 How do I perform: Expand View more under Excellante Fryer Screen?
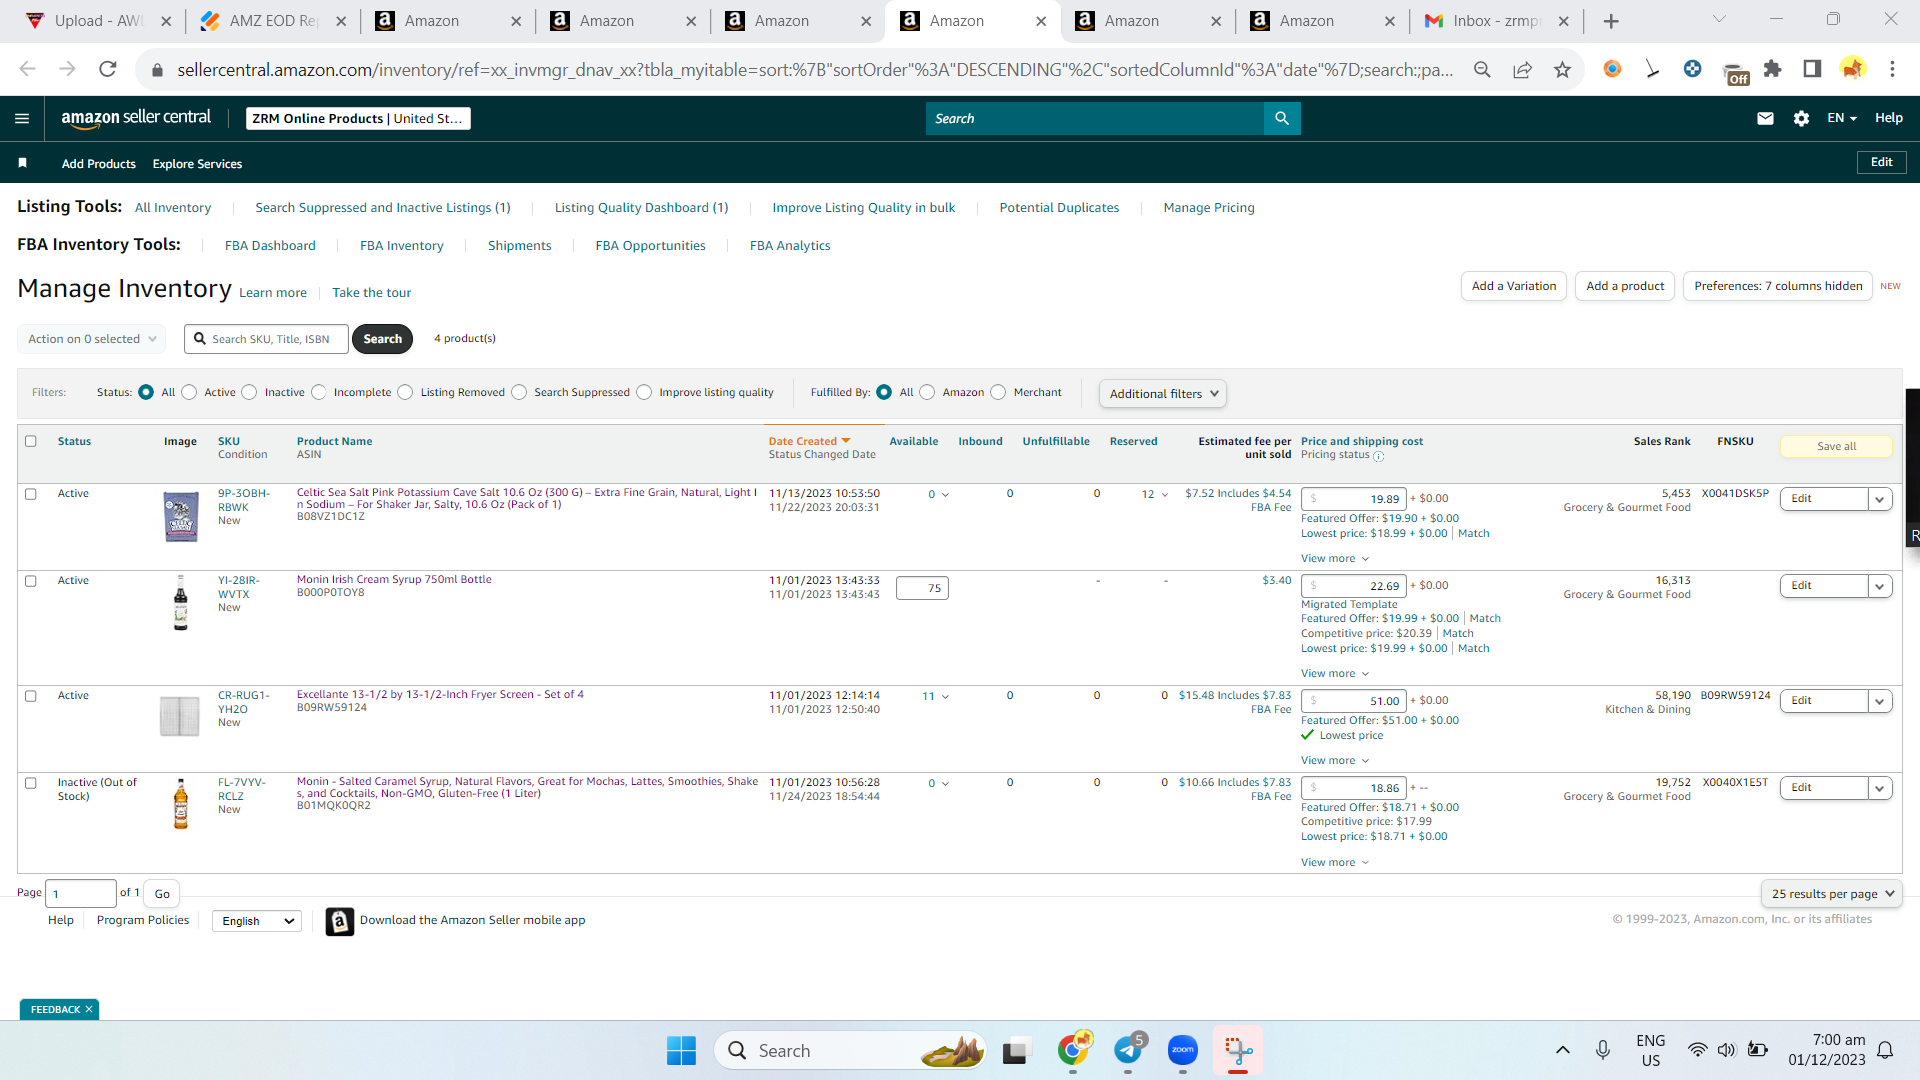point(1335,761)
